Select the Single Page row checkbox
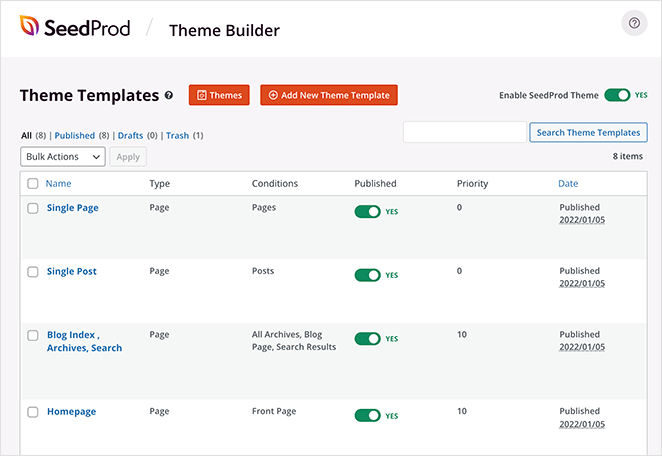This screenshot has width=662, height=456. pos(33,208)
